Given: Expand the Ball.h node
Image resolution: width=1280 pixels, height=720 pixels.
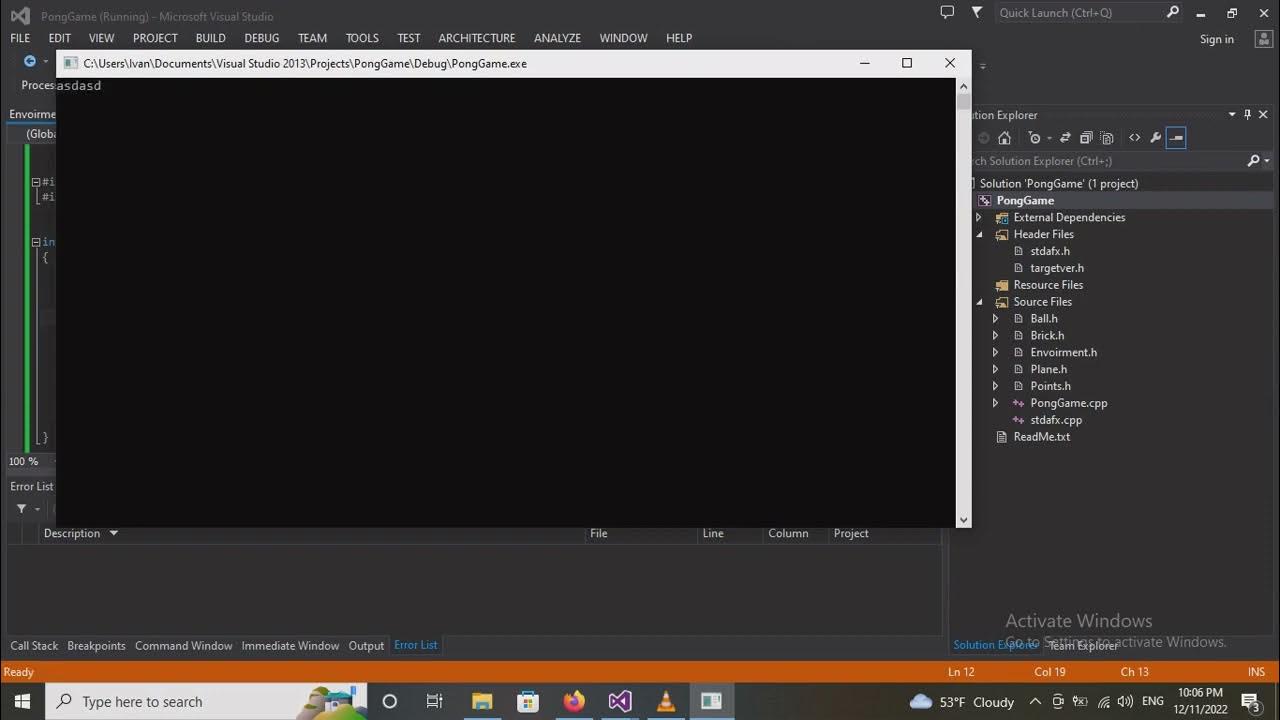Looking at the screenshot, I should pyautogui.click(x=995, y=319).
